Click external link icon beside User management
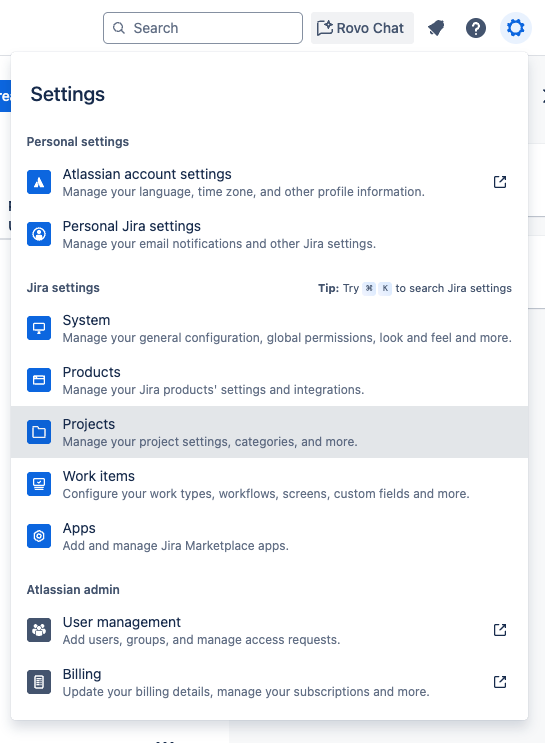This screenshot has width=545, height=743. pos(500,630)
